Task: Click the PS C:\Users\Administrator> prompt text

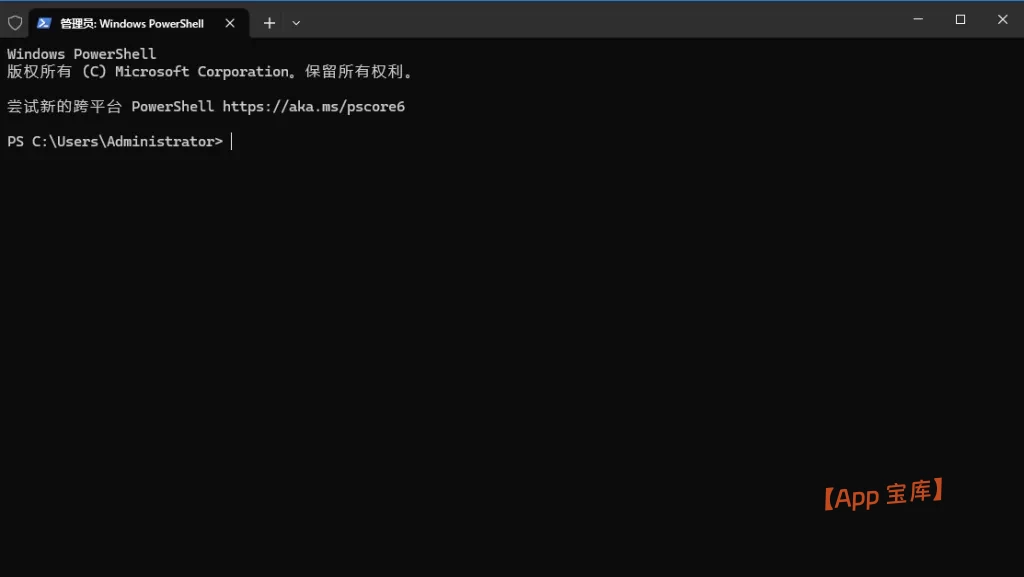Action: 115,142
